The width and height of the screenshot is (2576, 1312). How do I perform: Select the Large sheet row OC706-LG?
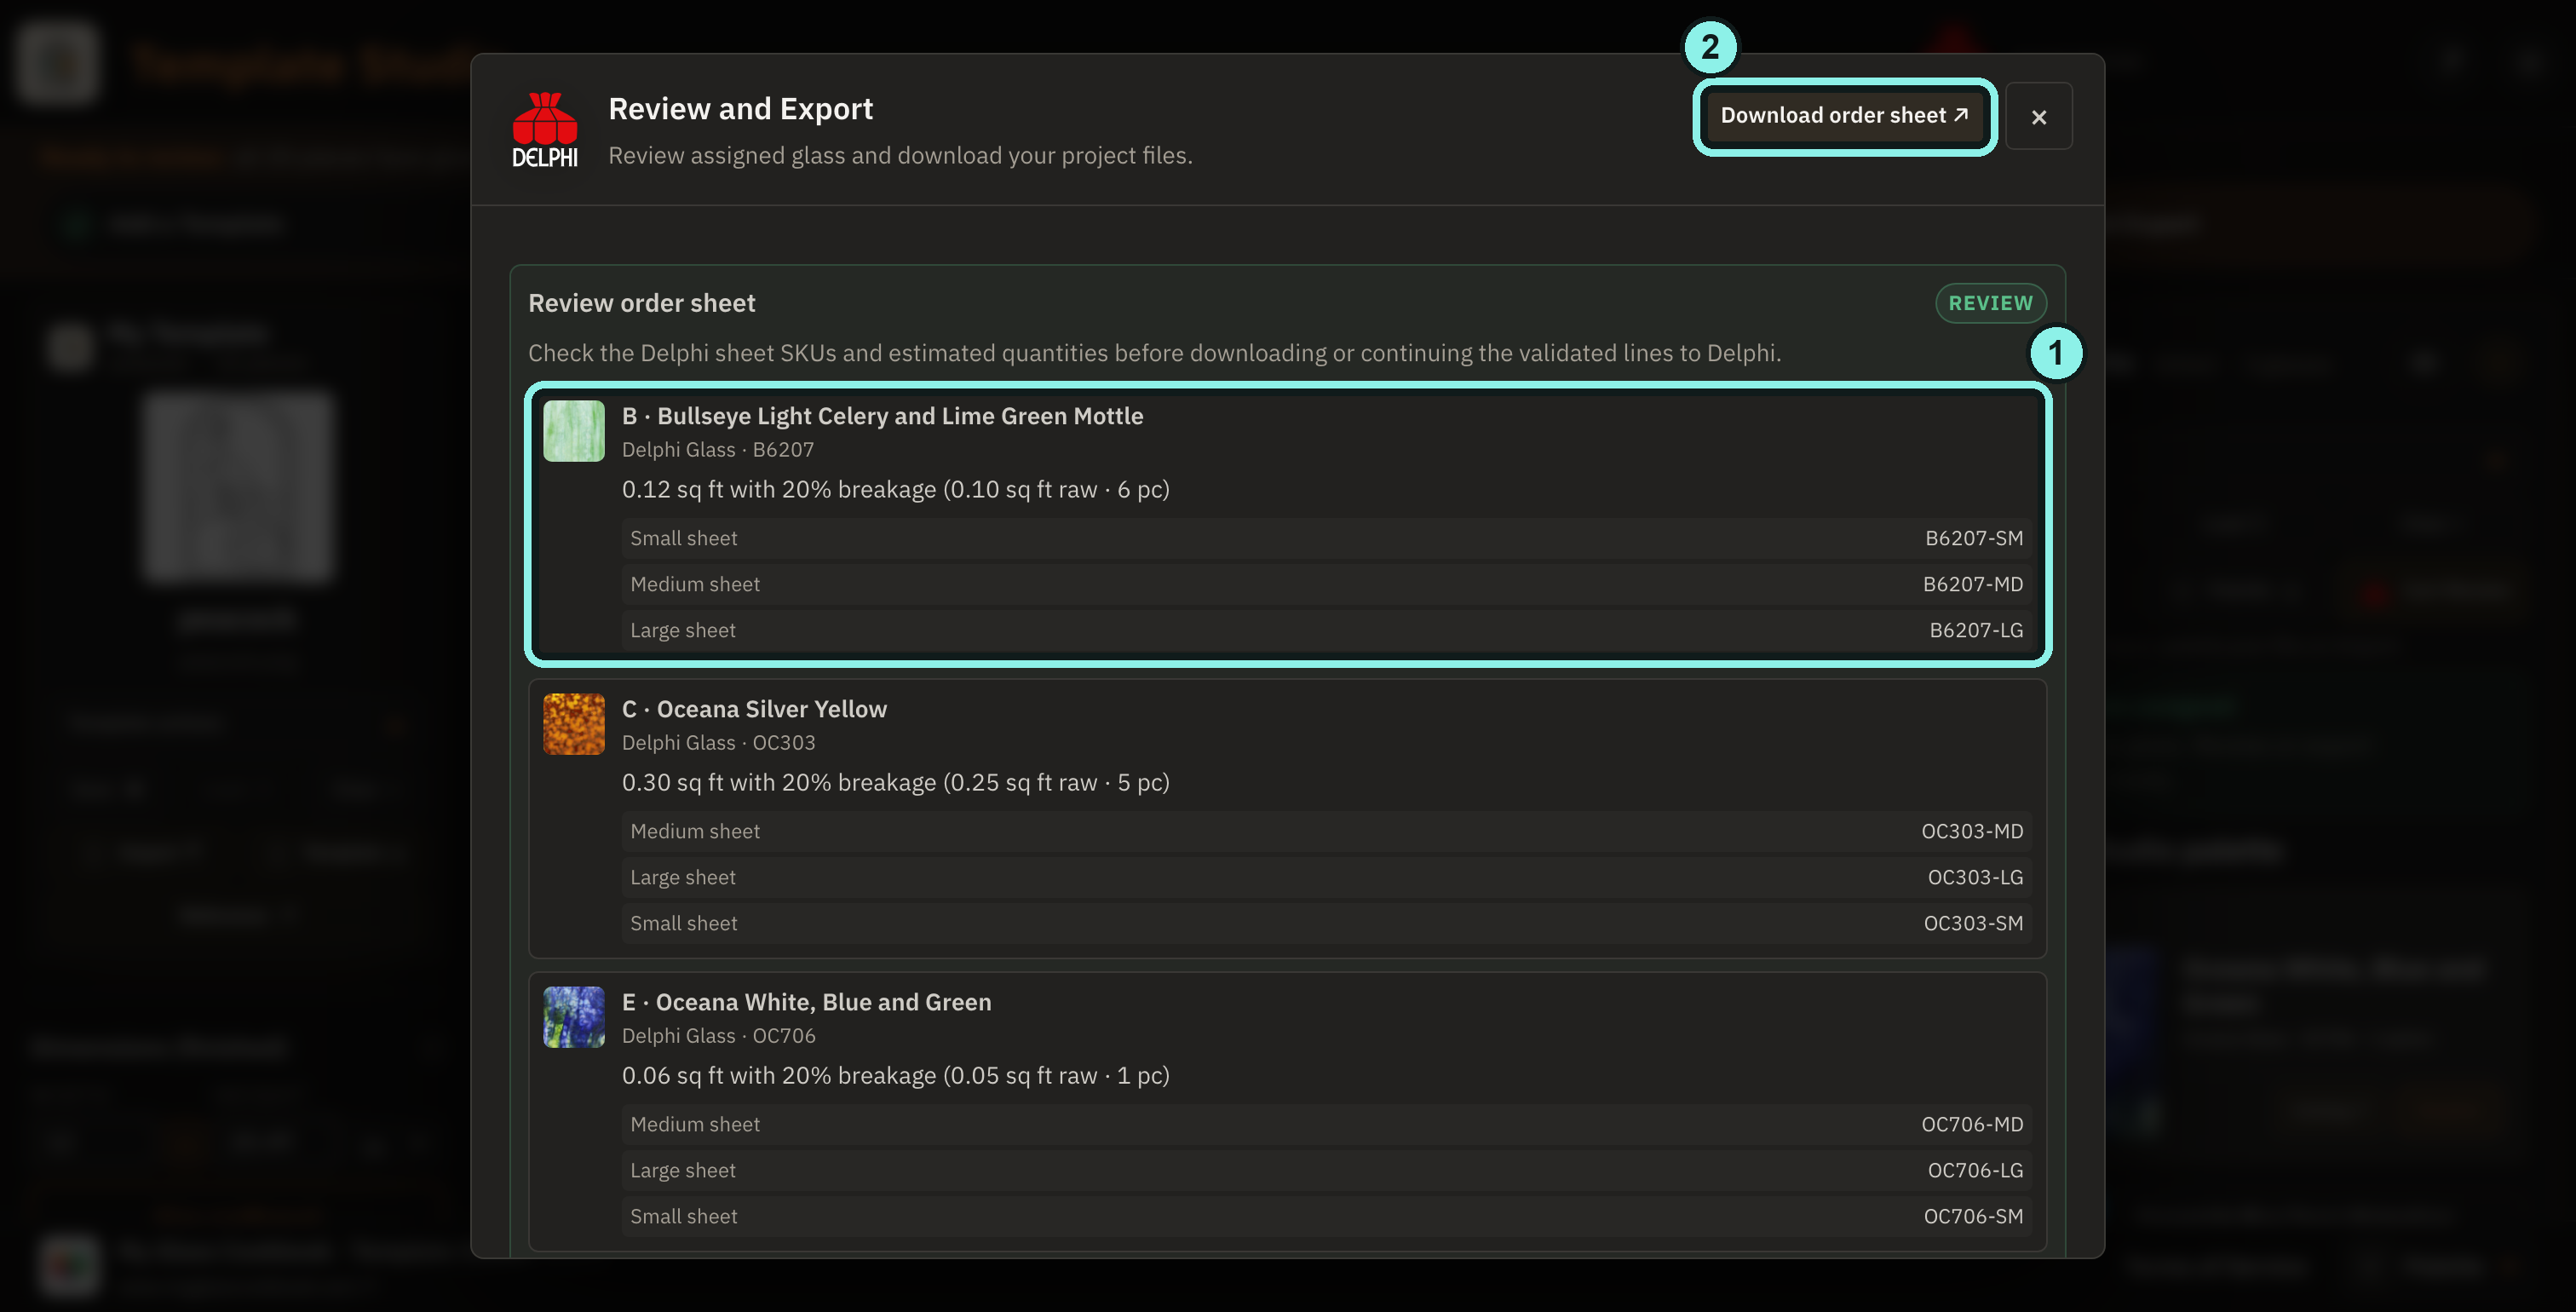1326,1170
